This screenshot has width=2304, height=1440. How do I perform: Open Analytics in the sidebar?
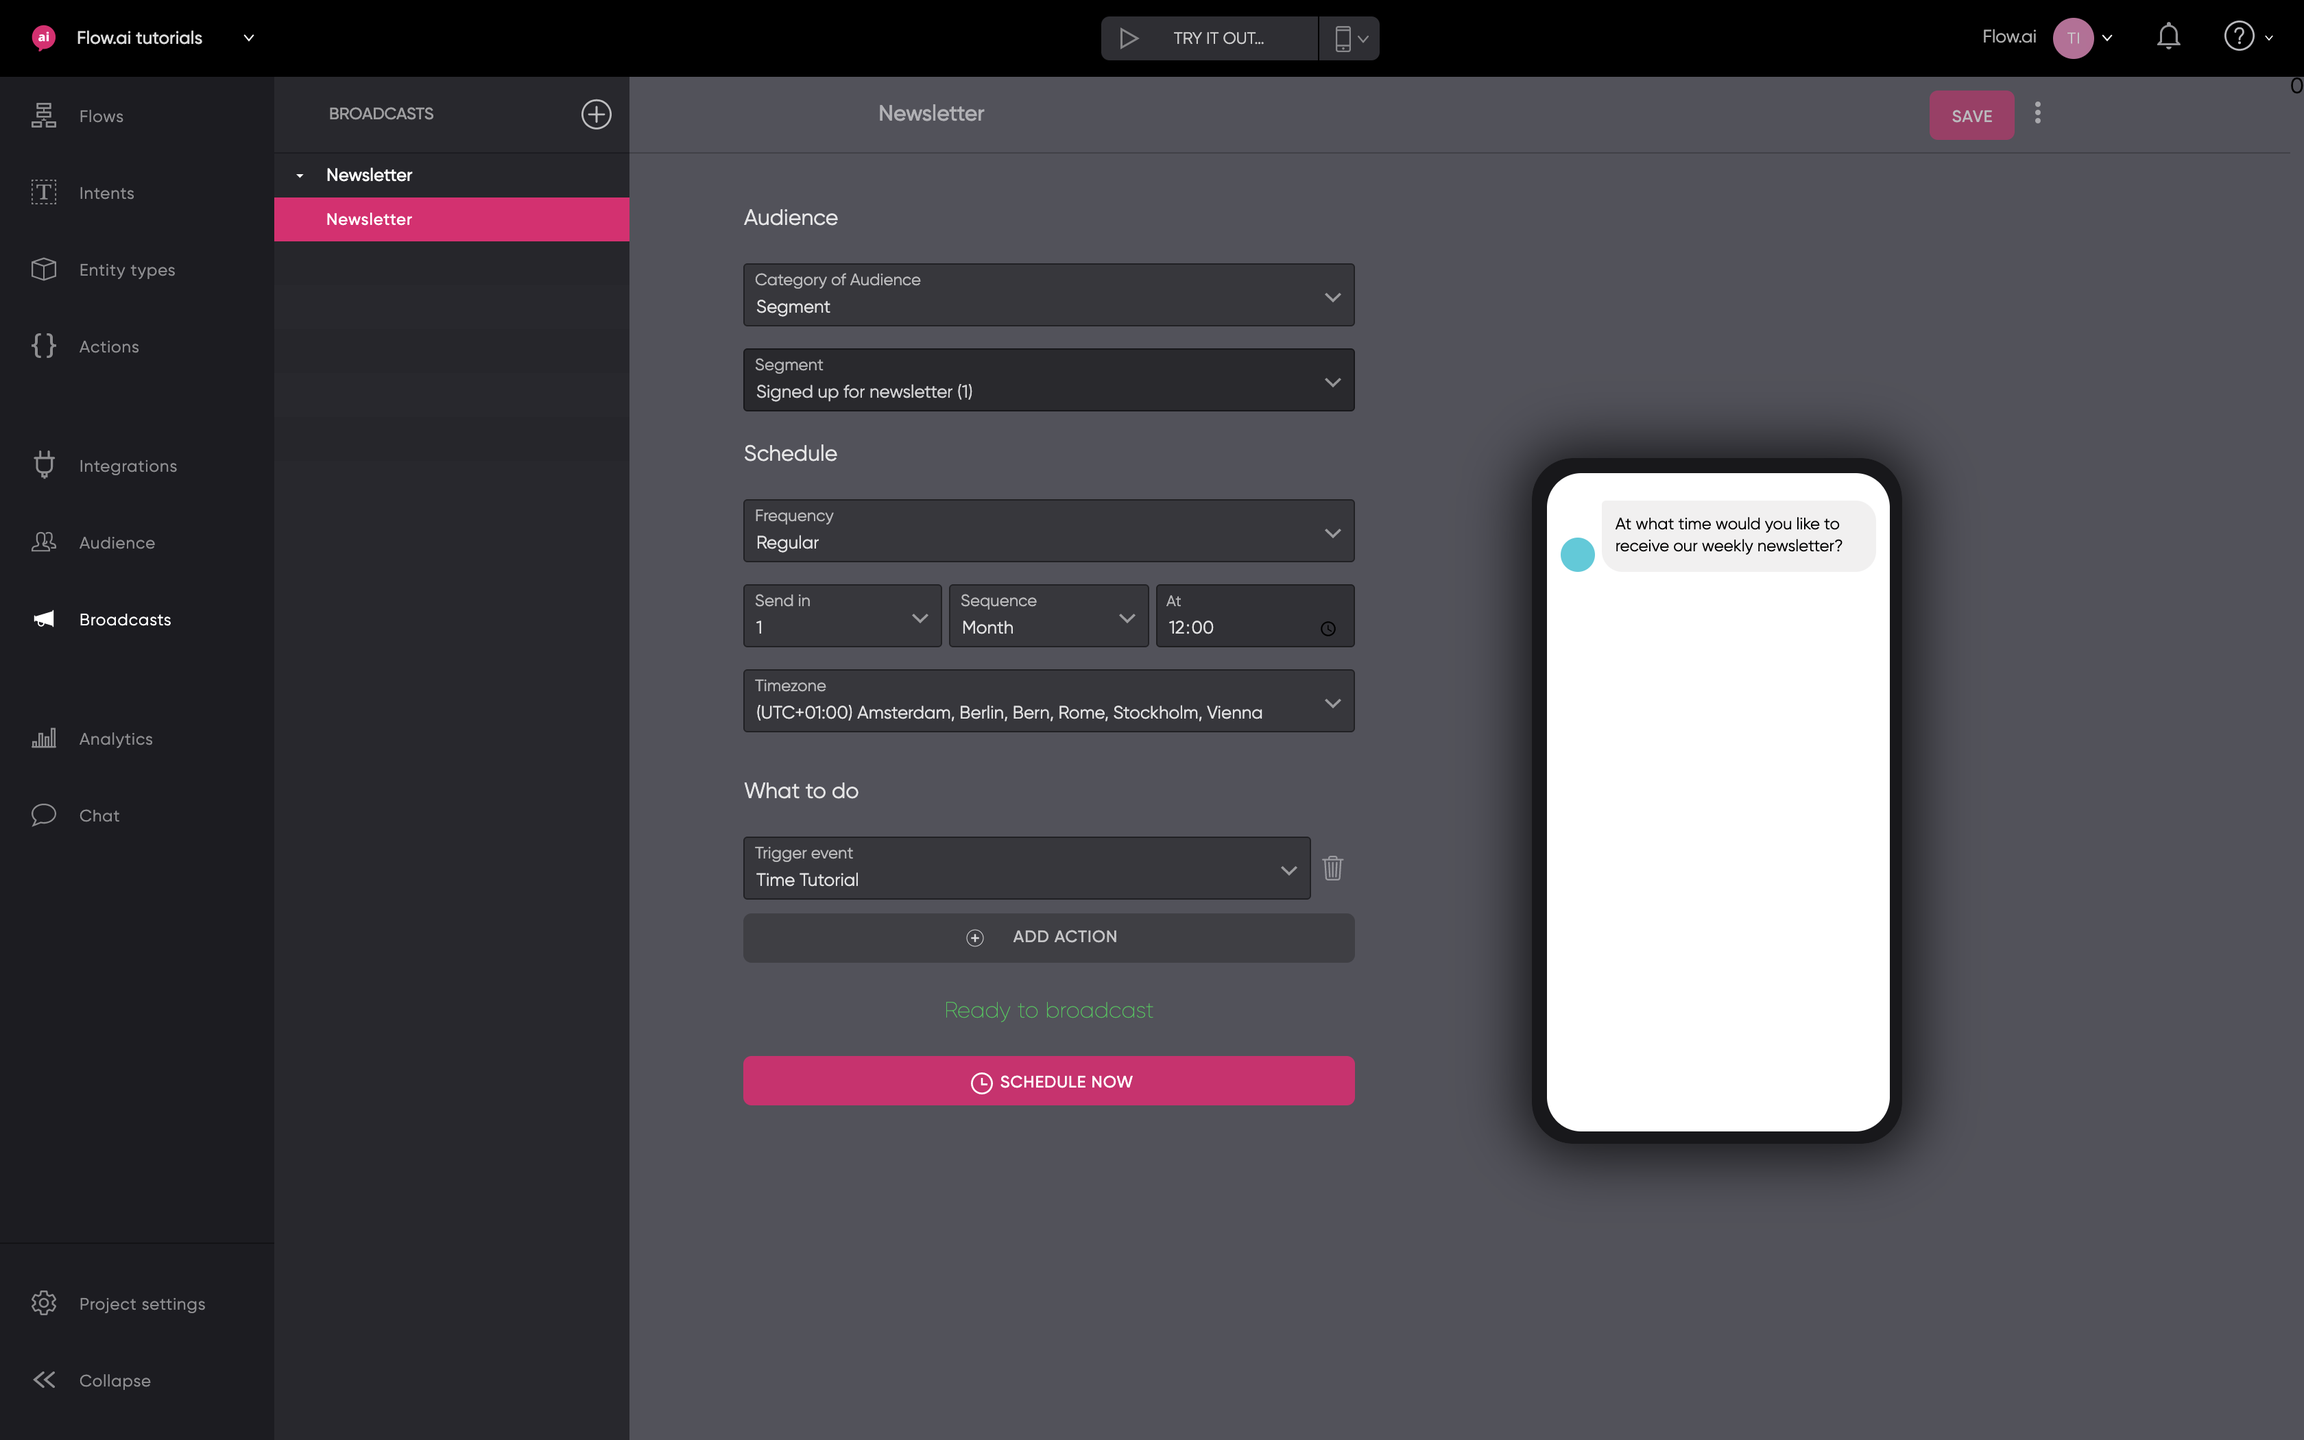(x=115, y=739)
